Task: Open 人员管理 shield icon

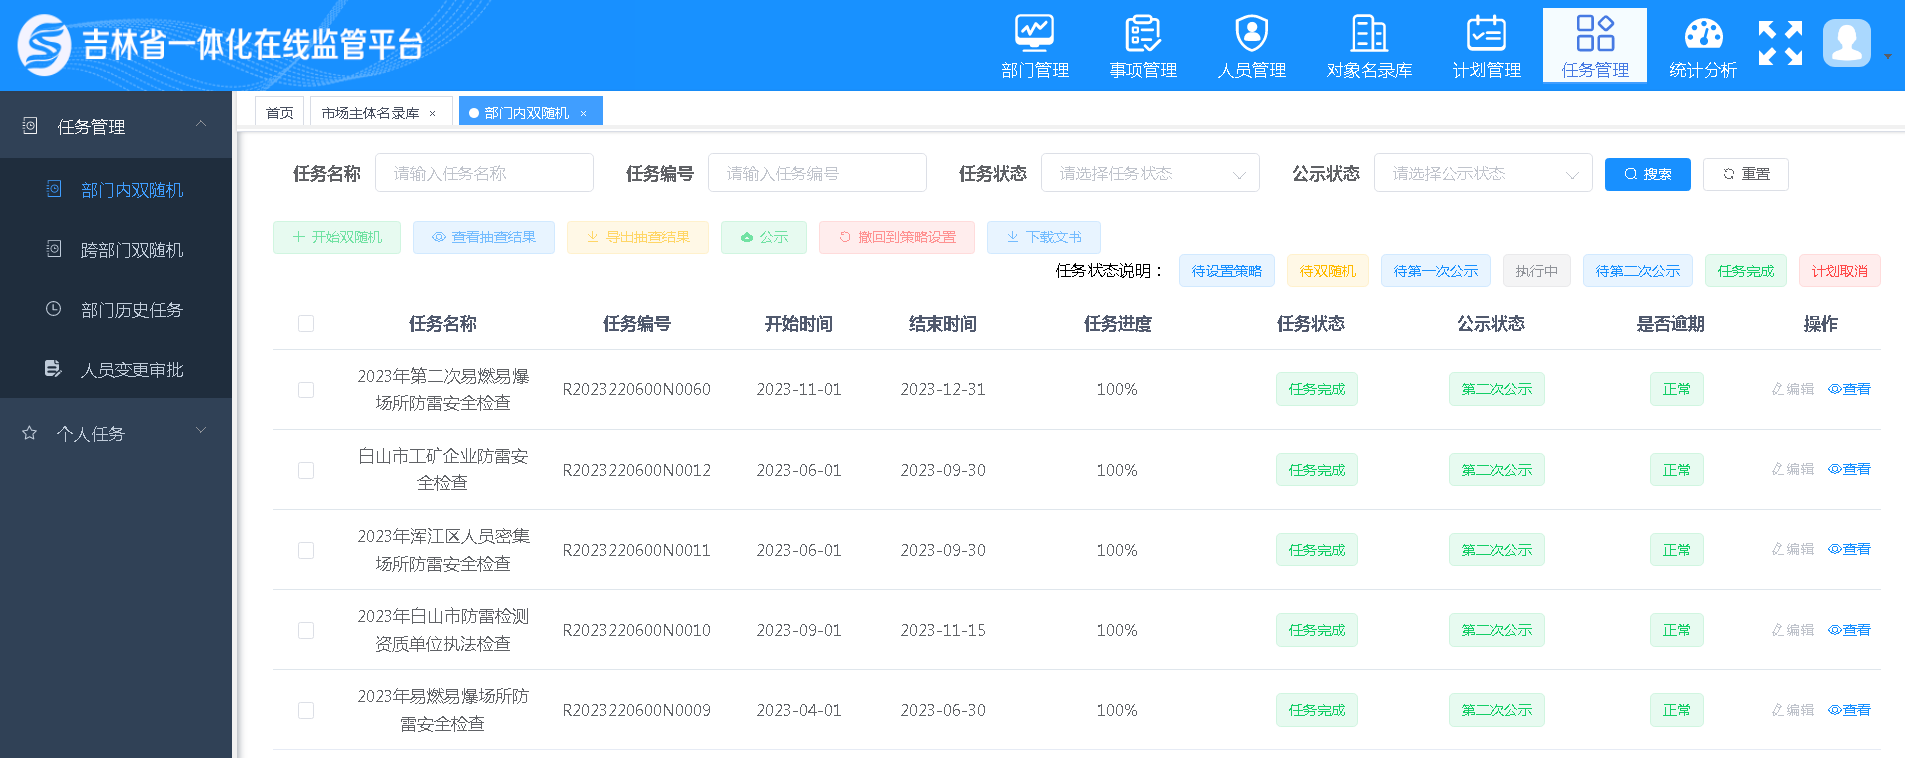Action: pyautogui.click(x=1251, y=33)
